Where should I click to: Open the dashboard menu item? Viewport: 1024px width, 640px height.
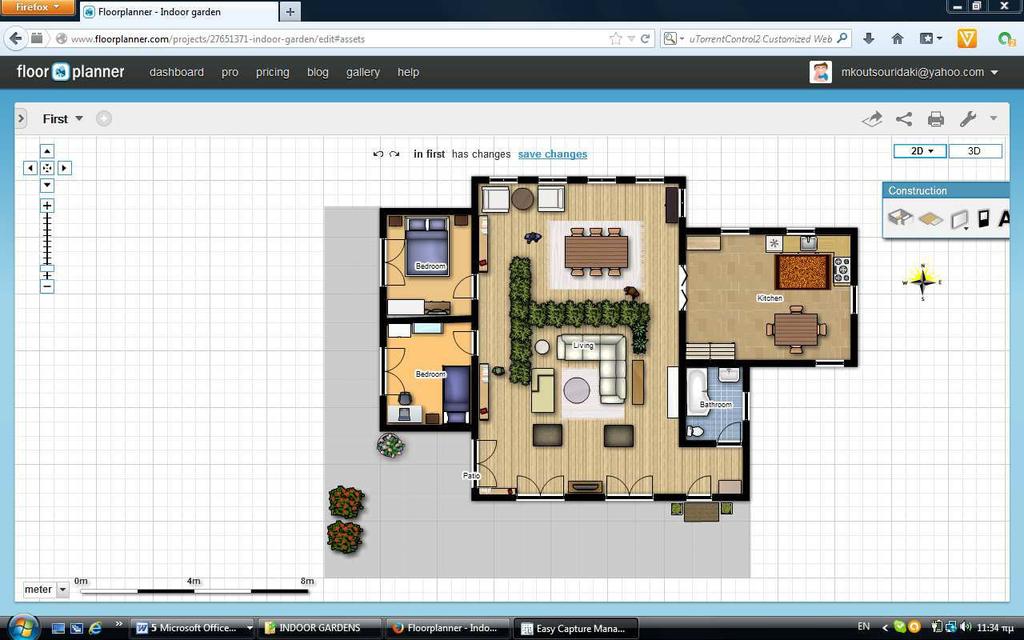176,72
